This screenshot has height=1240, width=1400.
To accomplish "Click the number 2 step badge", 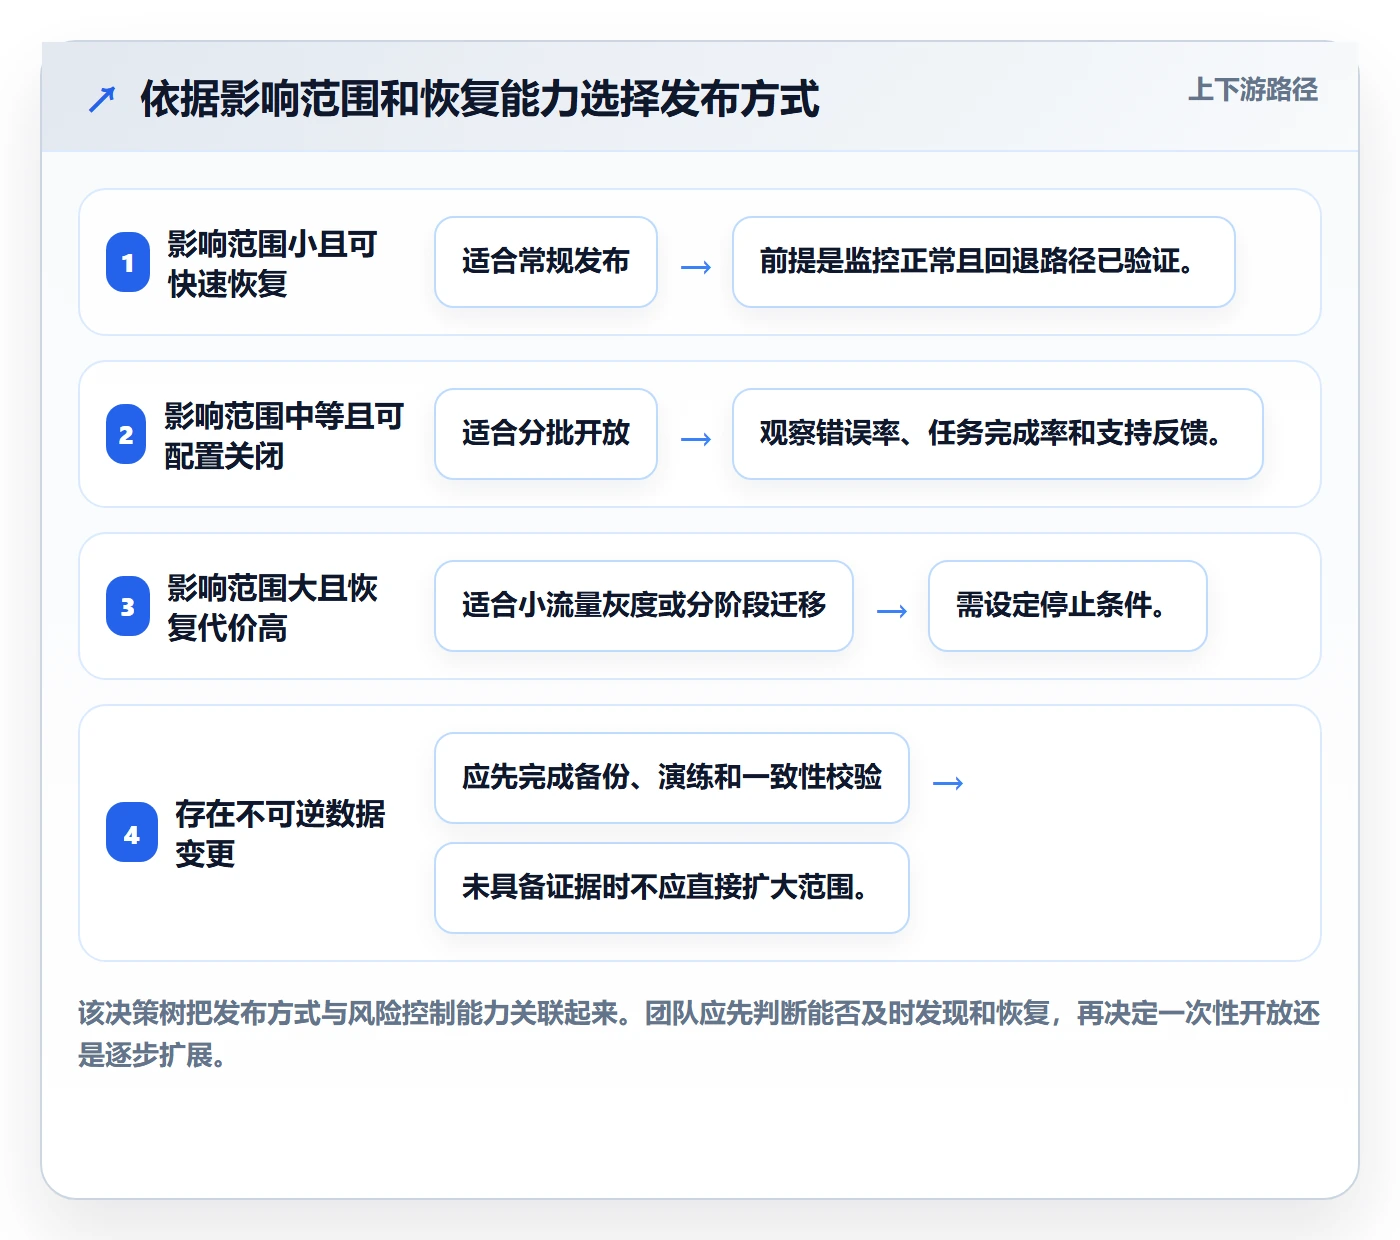I will [126, 434].
